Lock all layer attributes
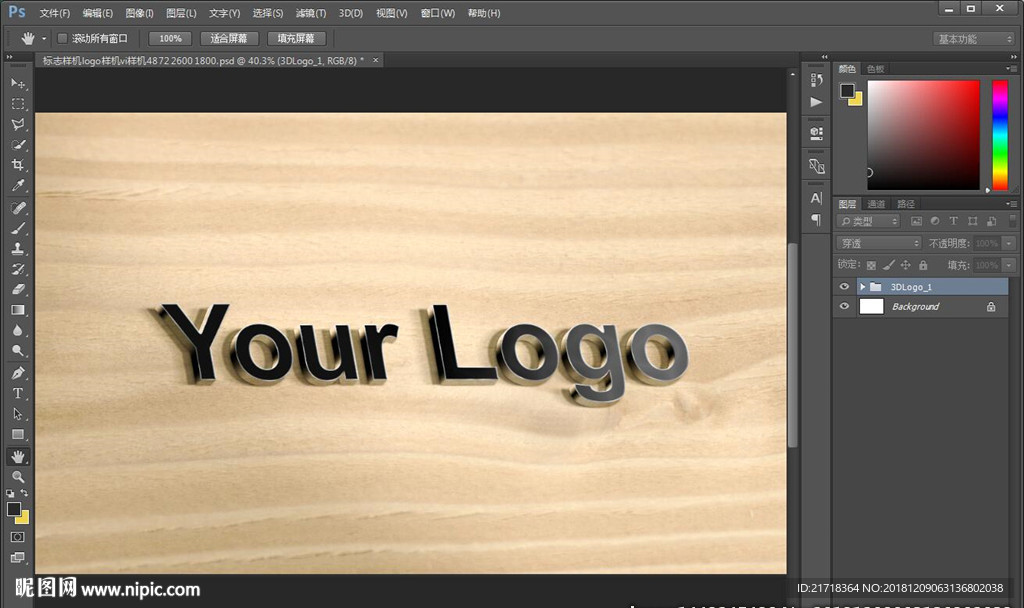The image size is (1024, 608). click(923, 265)
